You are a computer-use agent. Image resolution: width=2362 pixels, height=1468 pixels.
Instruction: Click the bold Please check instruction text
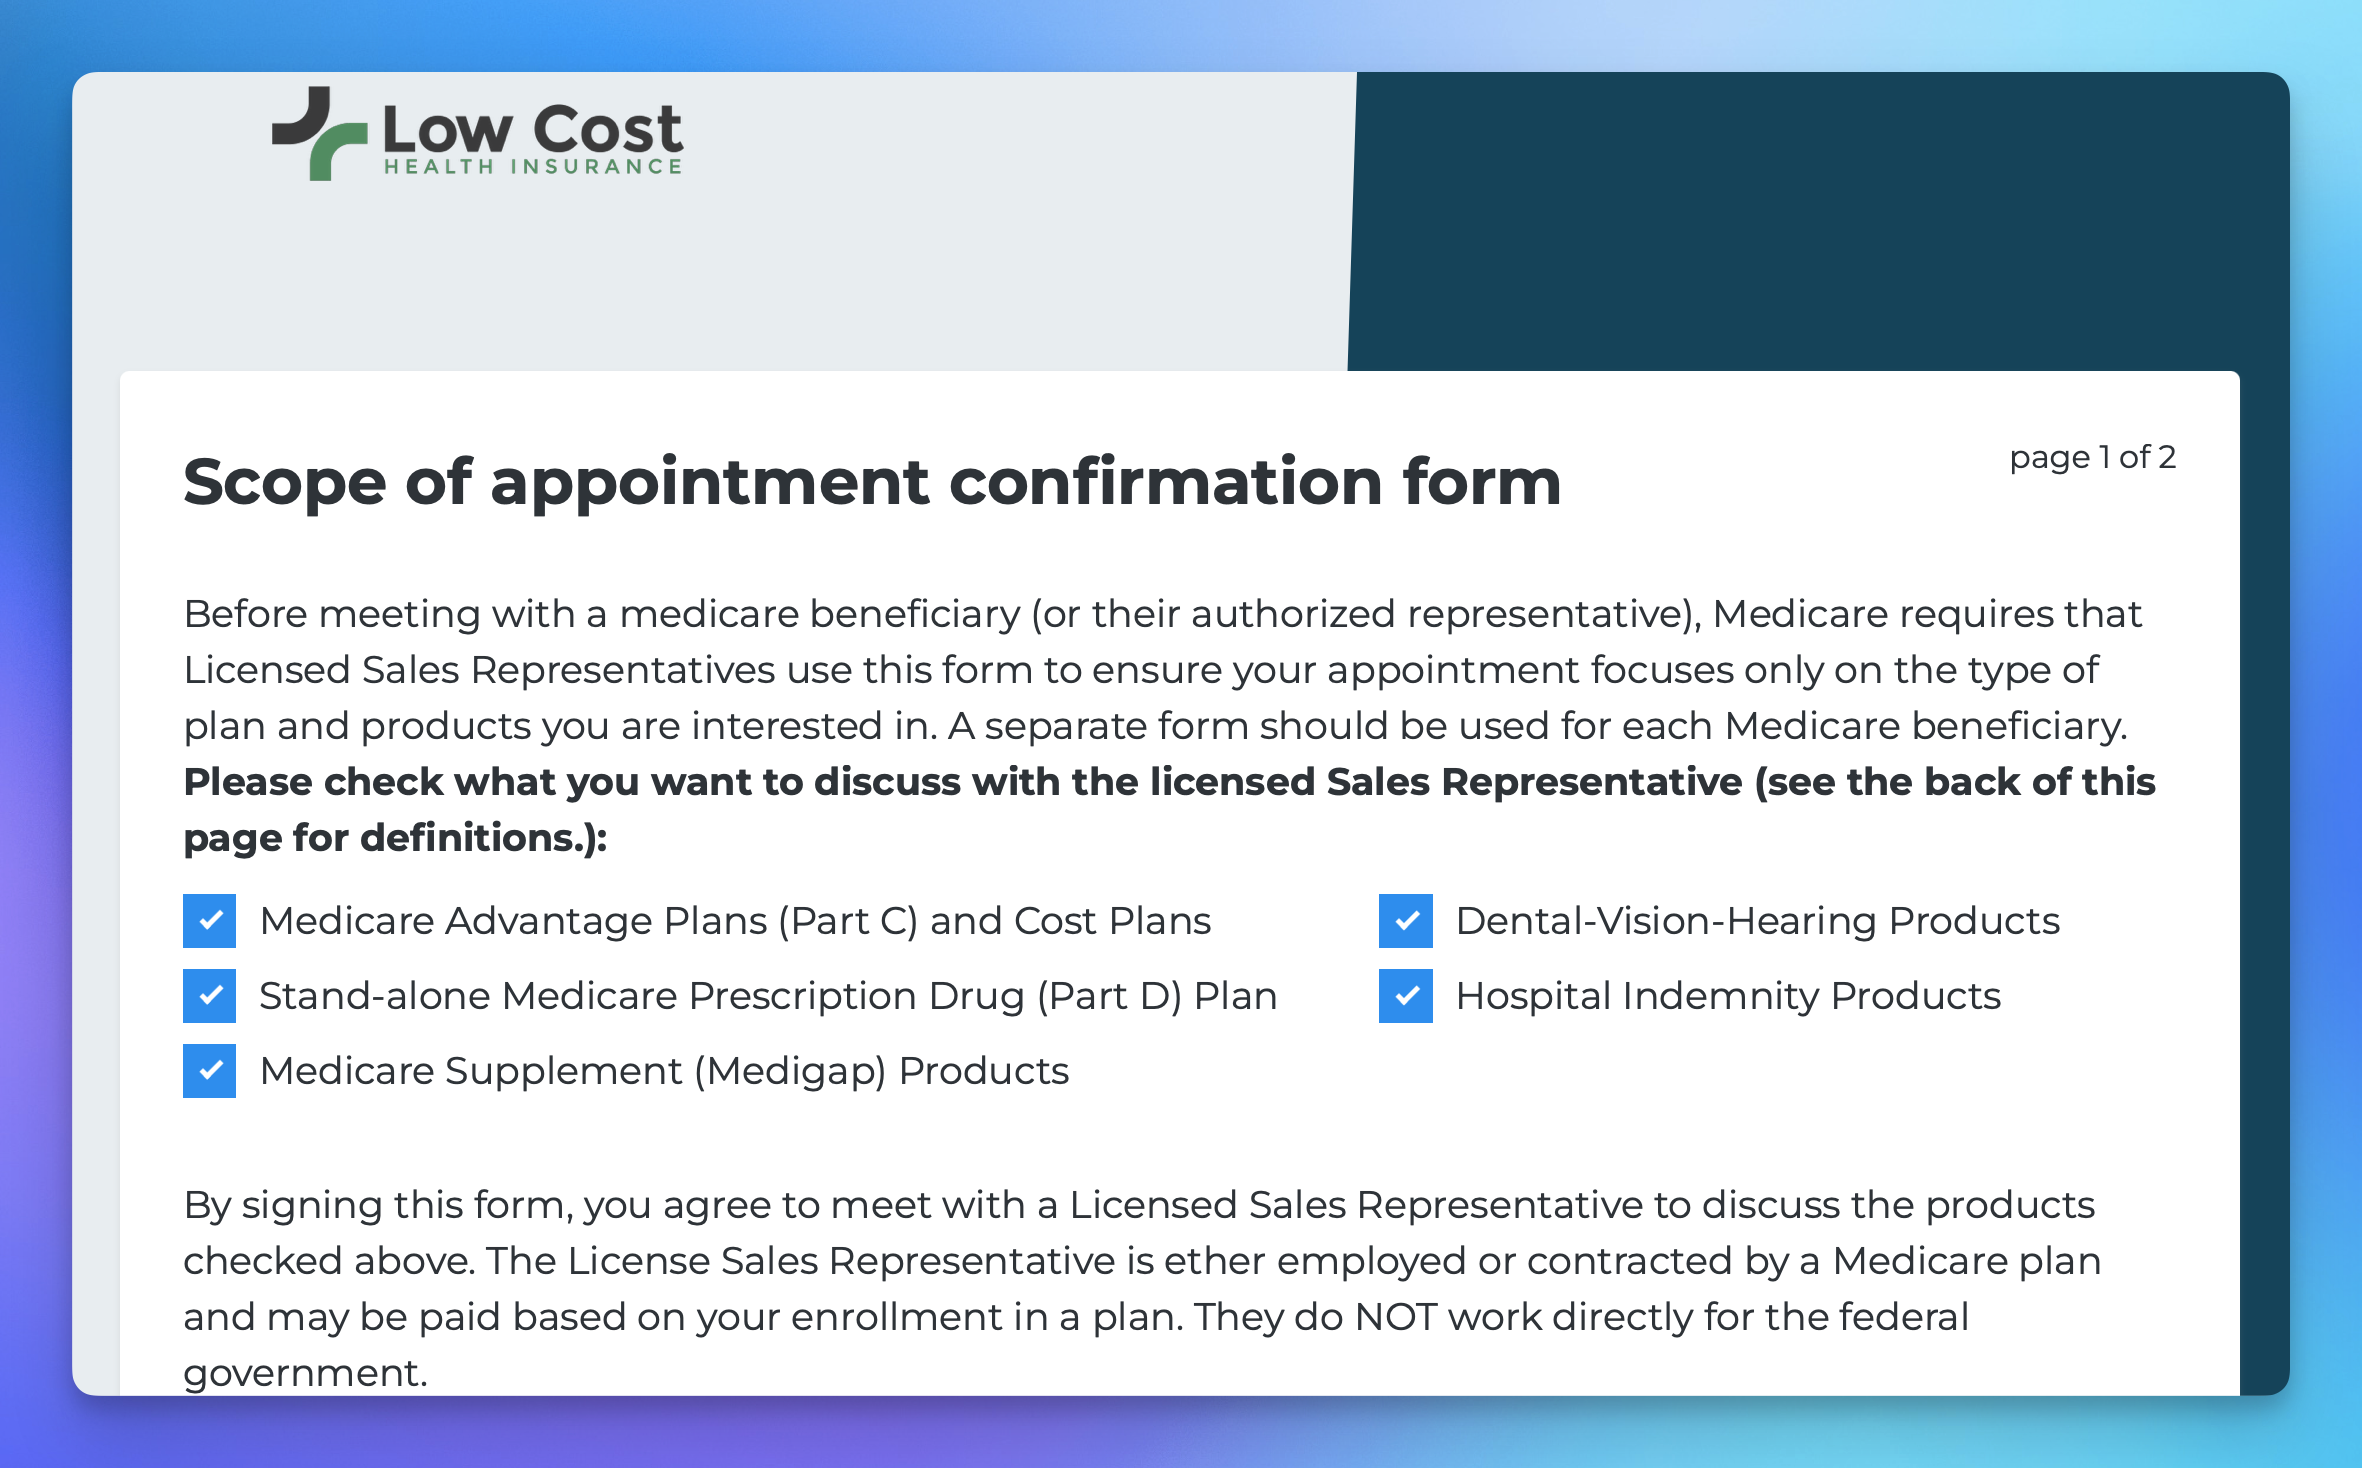tap(1169, 809)
